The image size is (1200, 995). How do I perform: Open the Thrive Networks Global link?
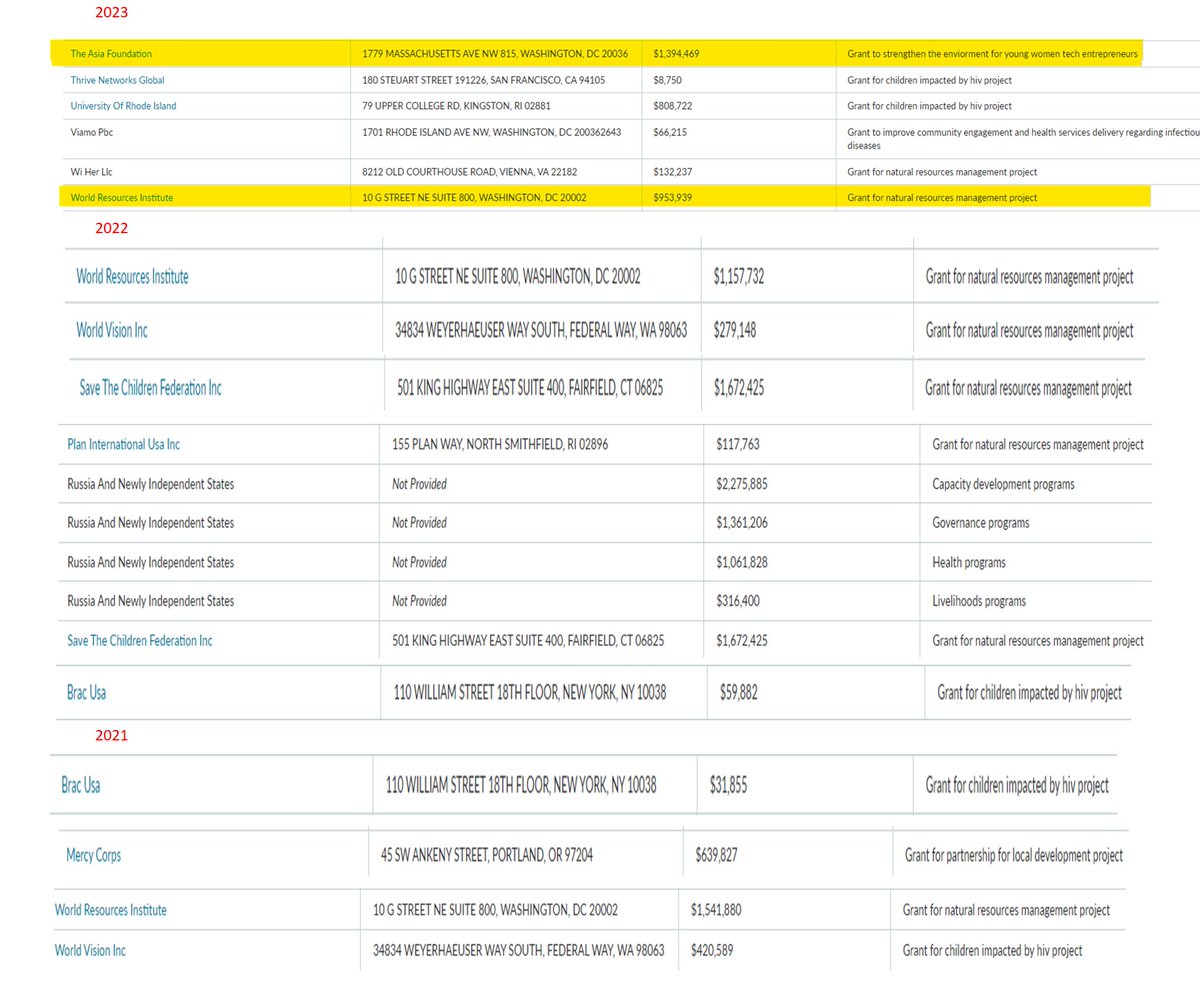pyautogui.click(x=117, y=80)
